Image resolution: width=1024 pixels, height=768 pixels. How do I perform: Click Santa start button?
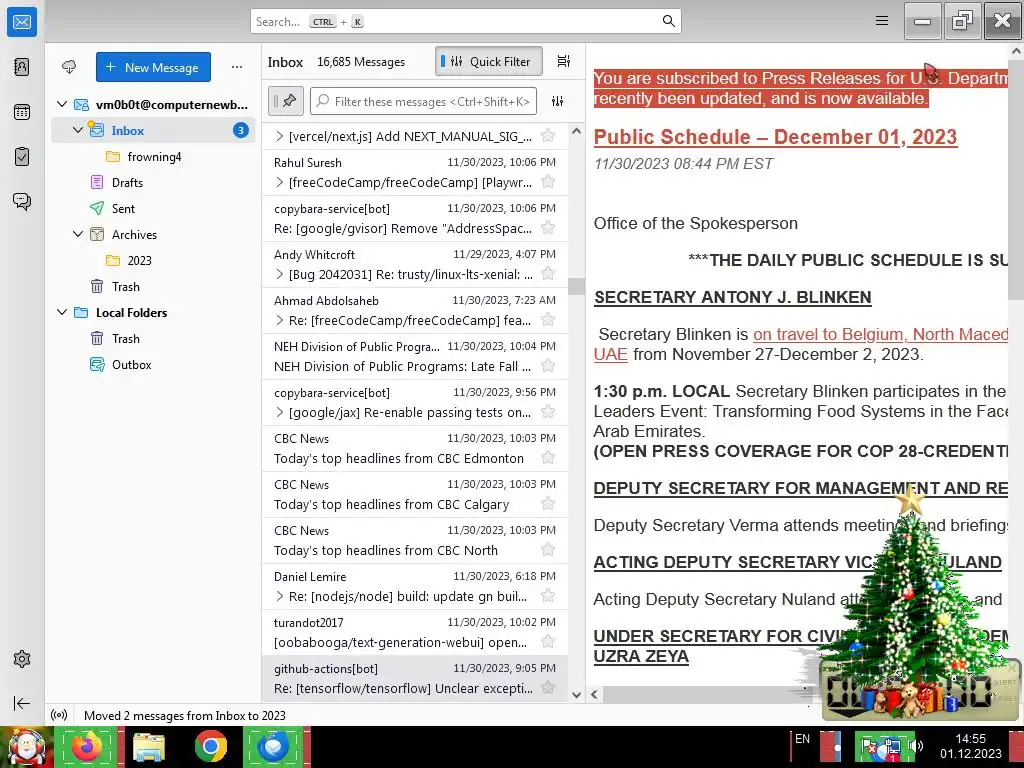click(26, 747)
